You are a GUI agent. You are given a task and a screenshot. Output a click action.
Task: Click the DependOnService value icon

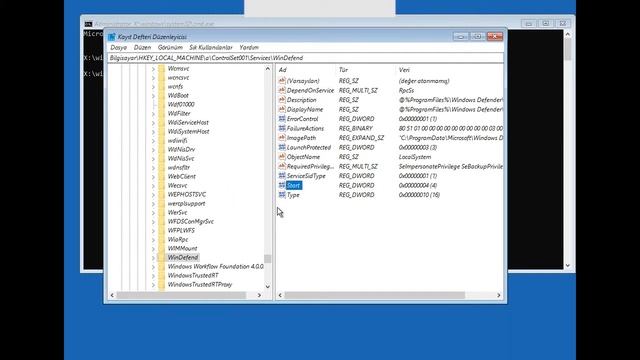click(x=282, y=90)
